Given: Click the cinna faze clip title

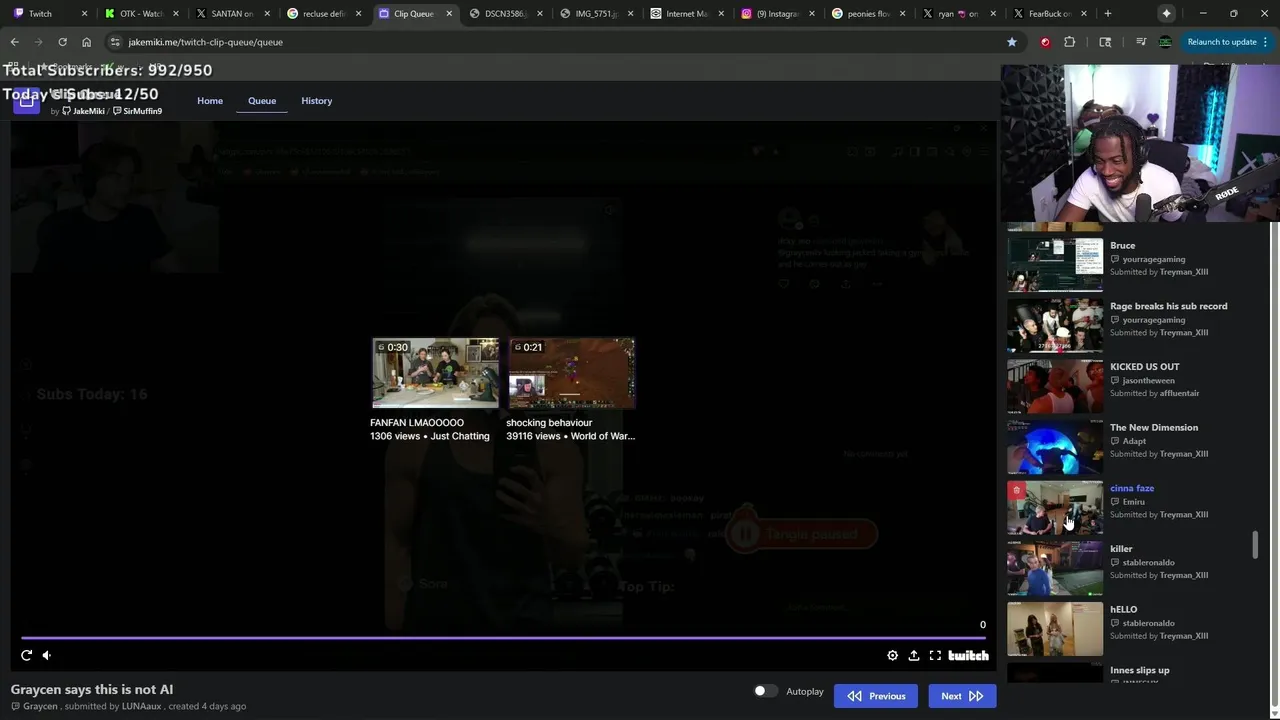Looking at the screenshot, I should pyautogui.click(x=1132, y=488).
